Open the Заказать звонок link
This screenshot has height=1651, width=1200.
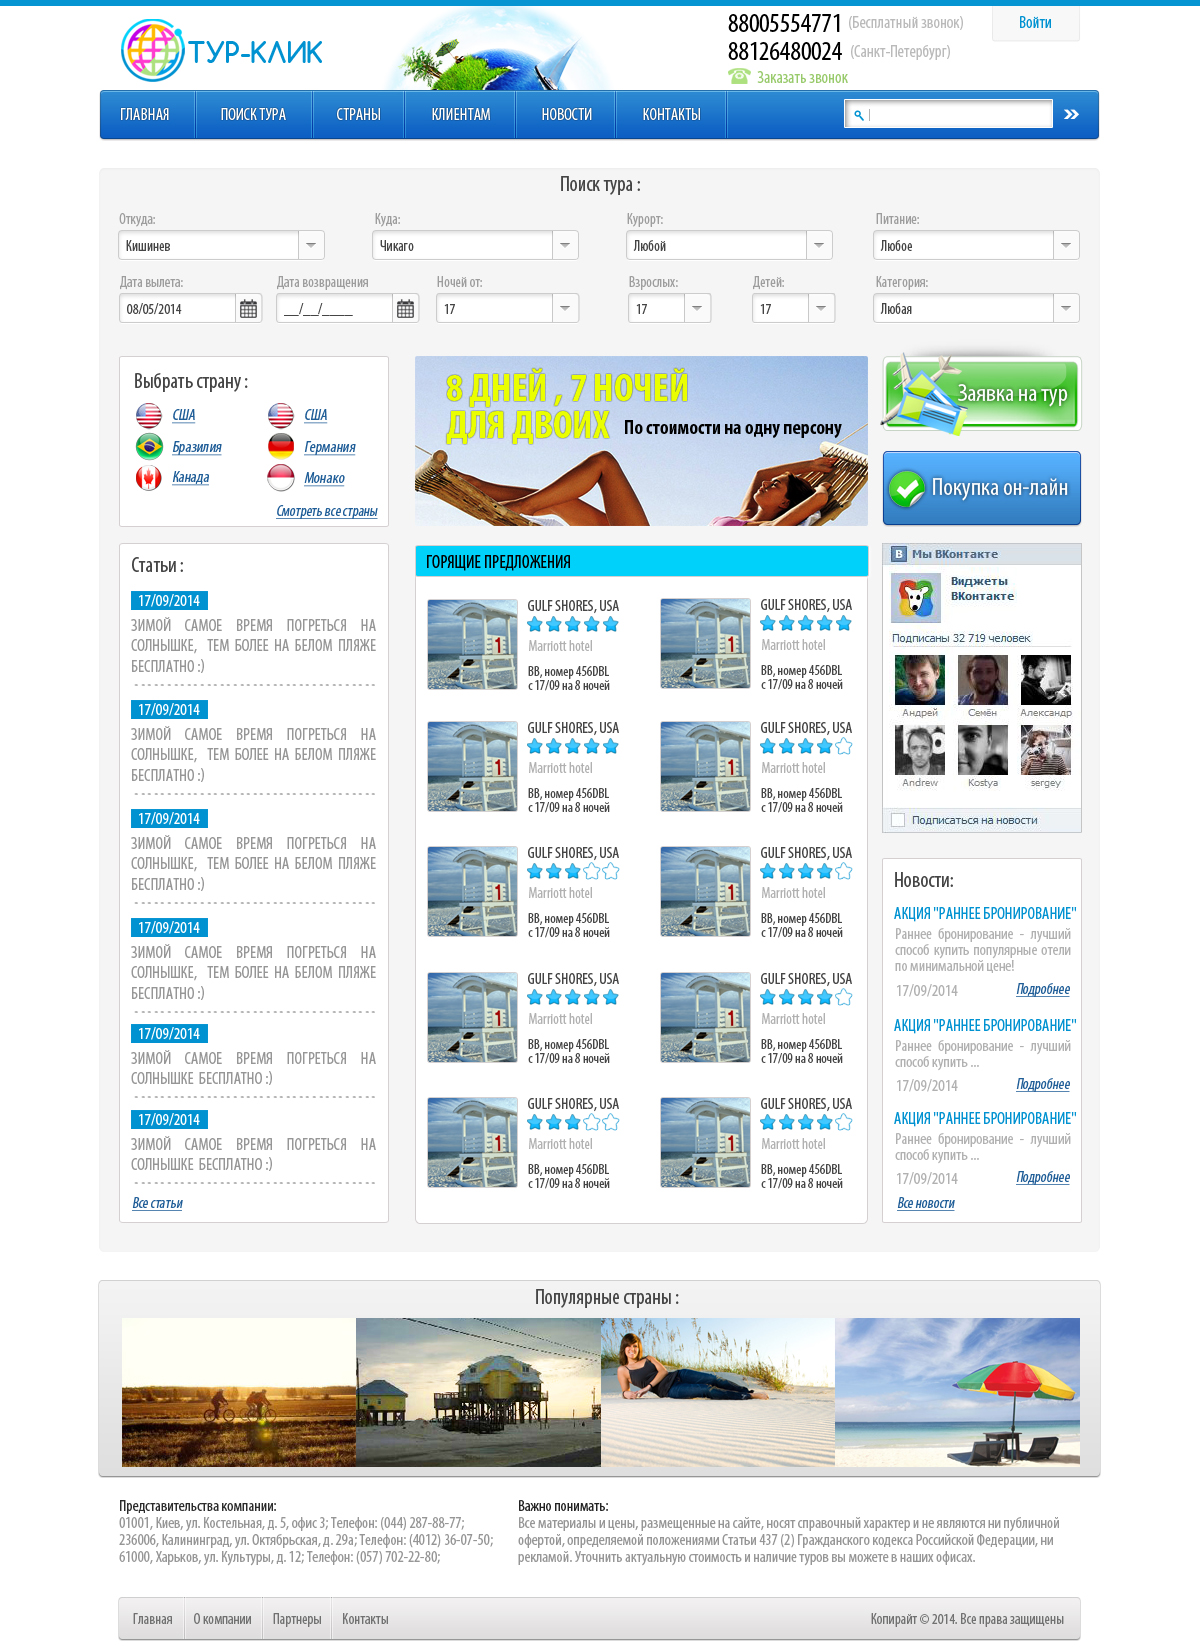click(802, 77)
